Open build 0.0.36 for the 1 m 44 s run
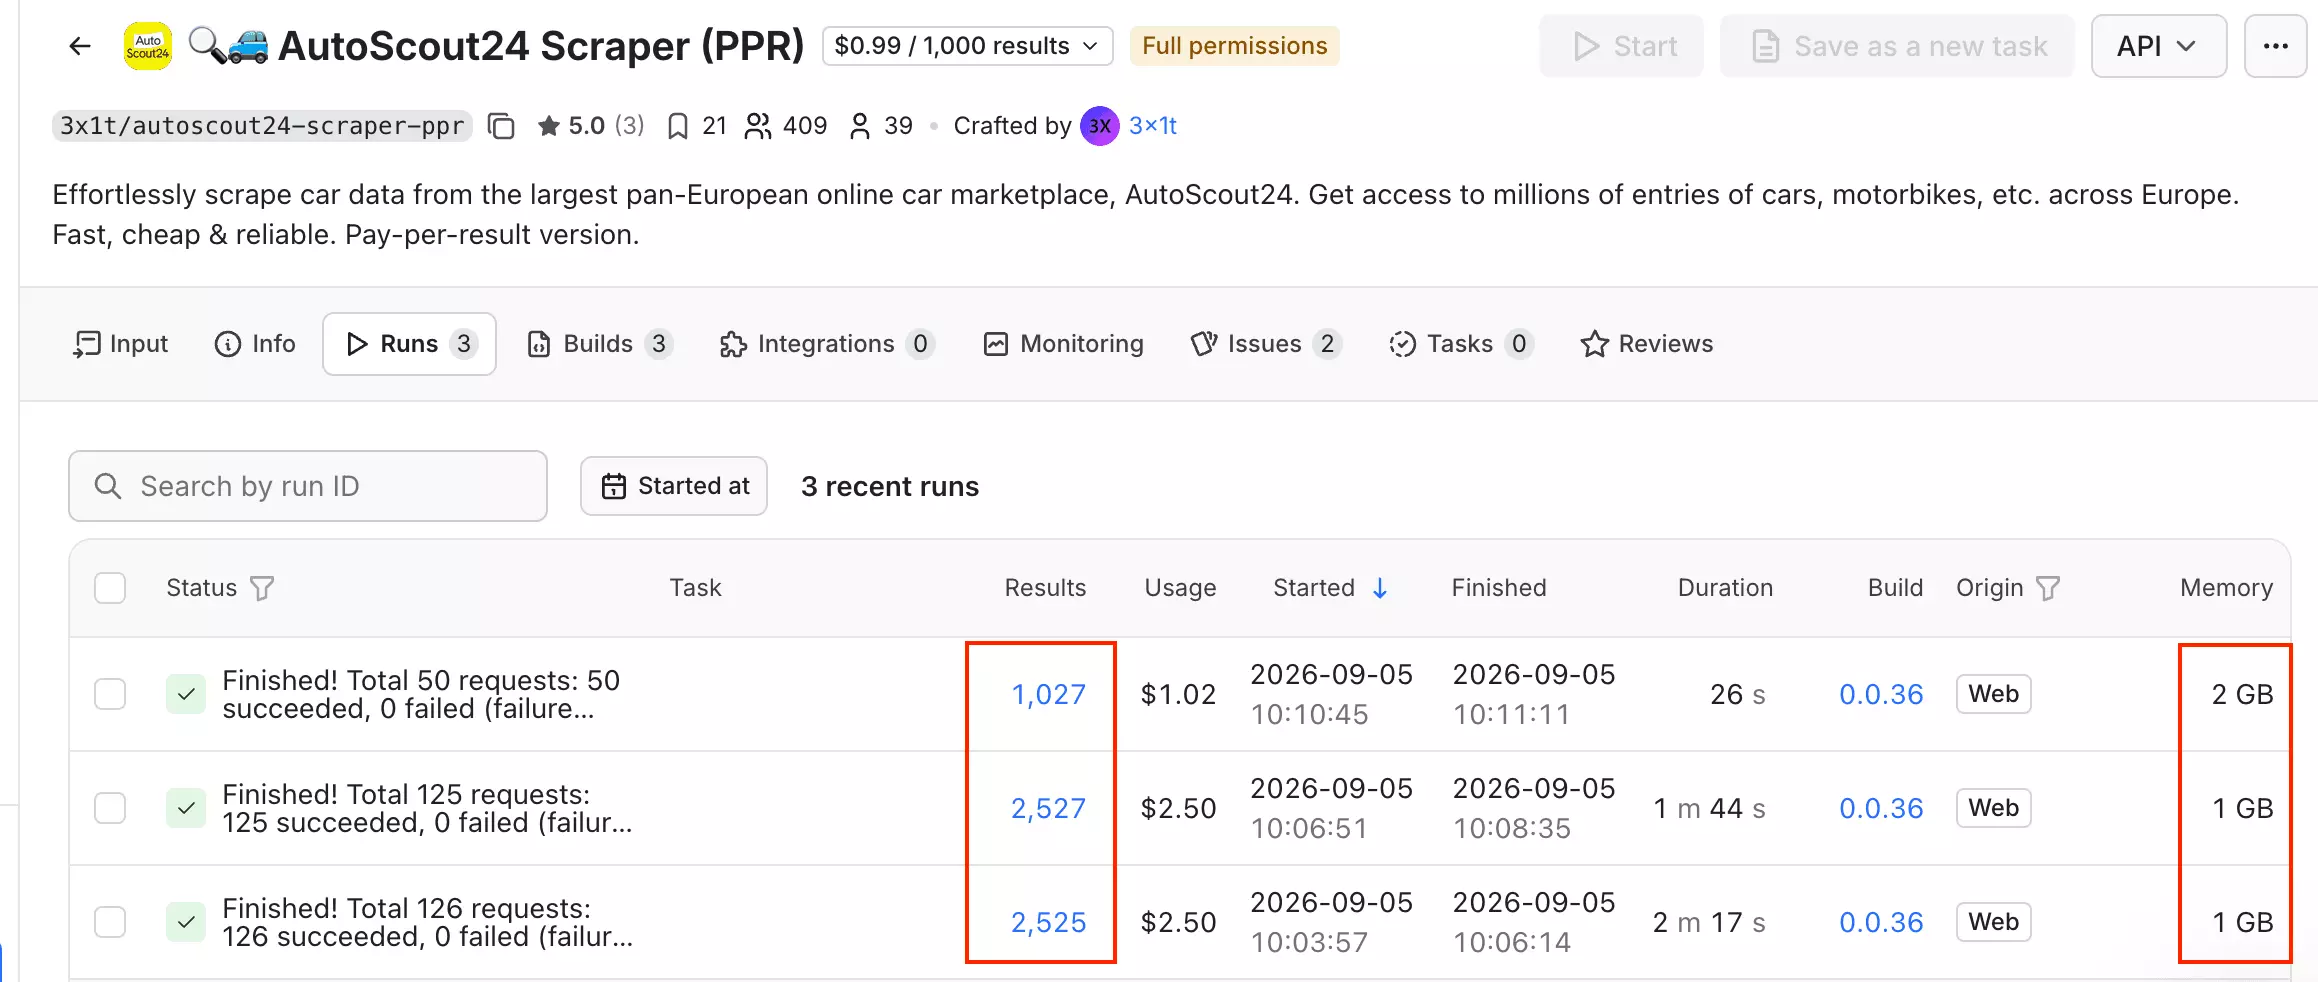This screenshot has height=982, width=2318. 1881,808
